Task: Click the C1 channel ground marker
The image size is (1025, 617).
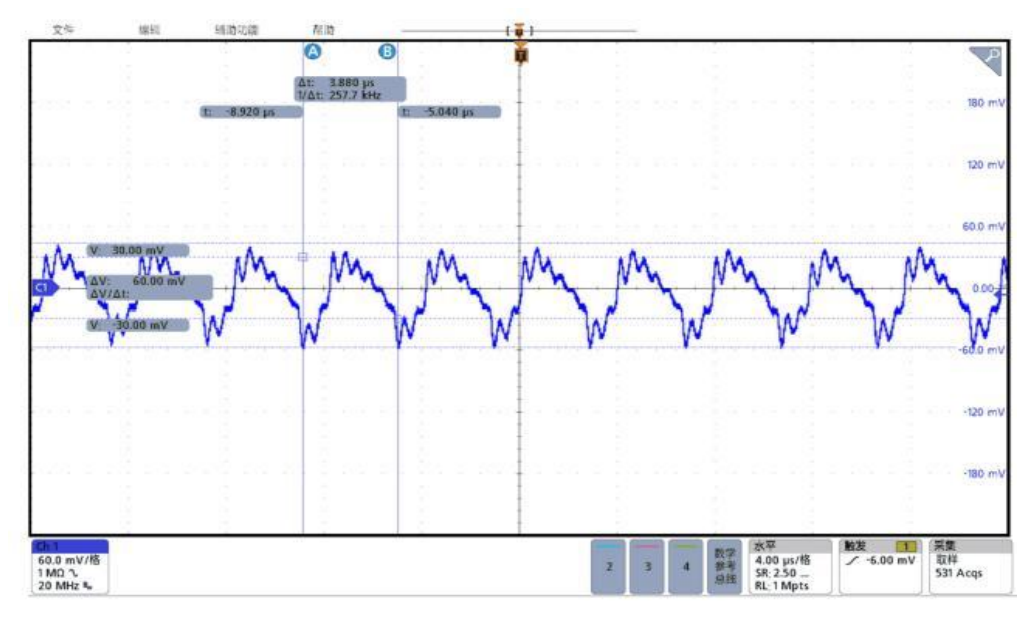Action: [x=45, y=288]
